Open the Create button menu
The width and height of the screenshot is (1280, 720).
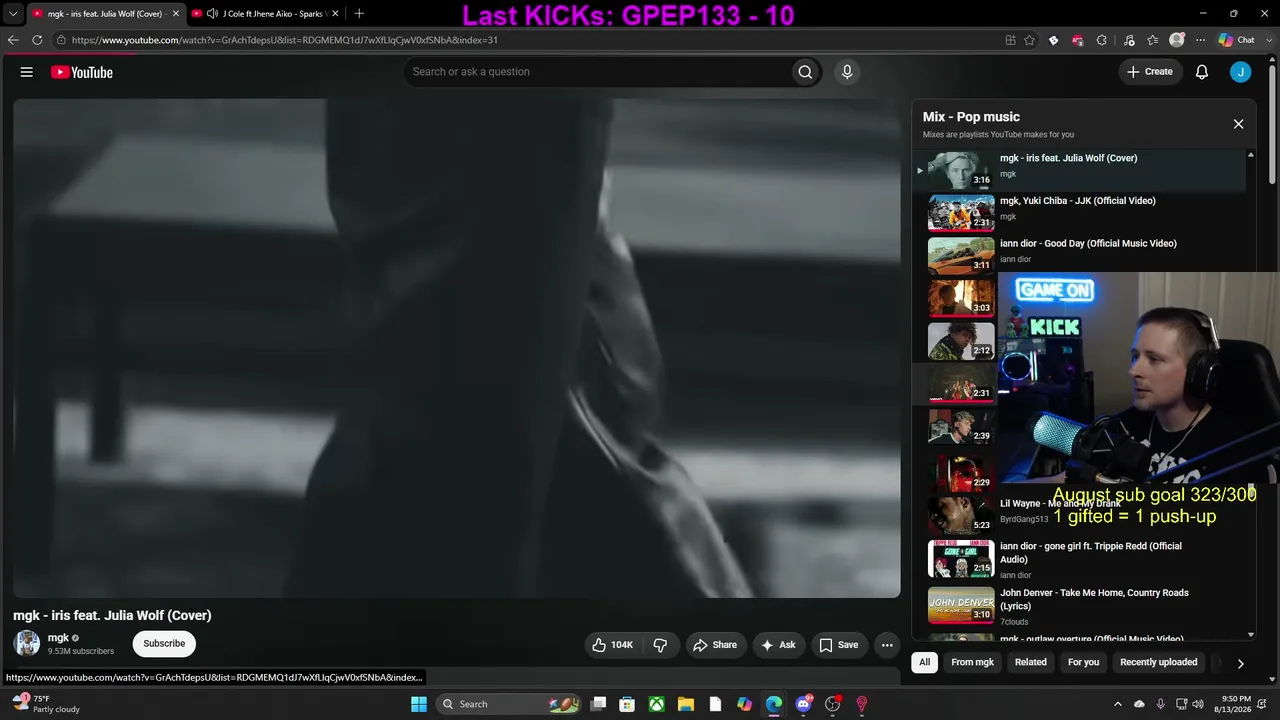point(1149,72)
